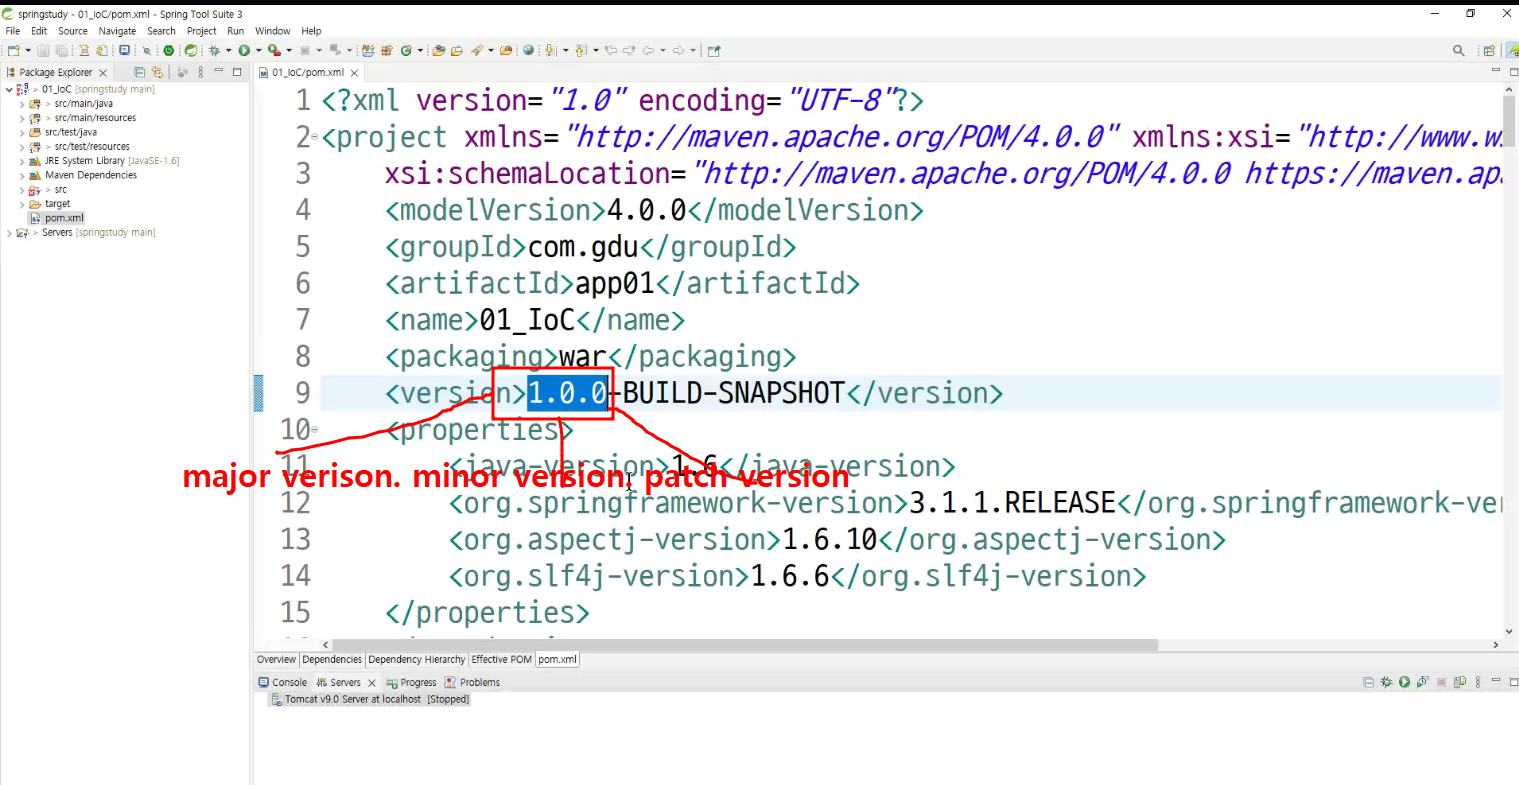Viewport: 1519px width, 785px height.
Task: Open the Navigate menu
Action: [117, 31]
